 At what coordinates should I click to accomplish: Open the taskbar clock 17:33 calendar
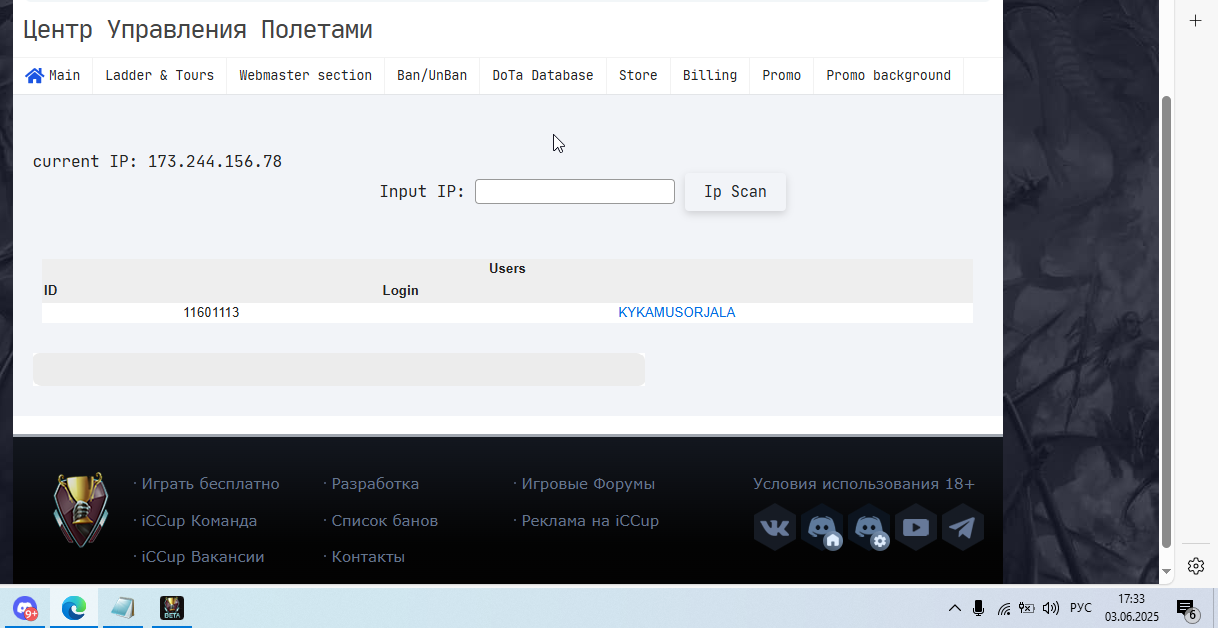click(1132, 608)
